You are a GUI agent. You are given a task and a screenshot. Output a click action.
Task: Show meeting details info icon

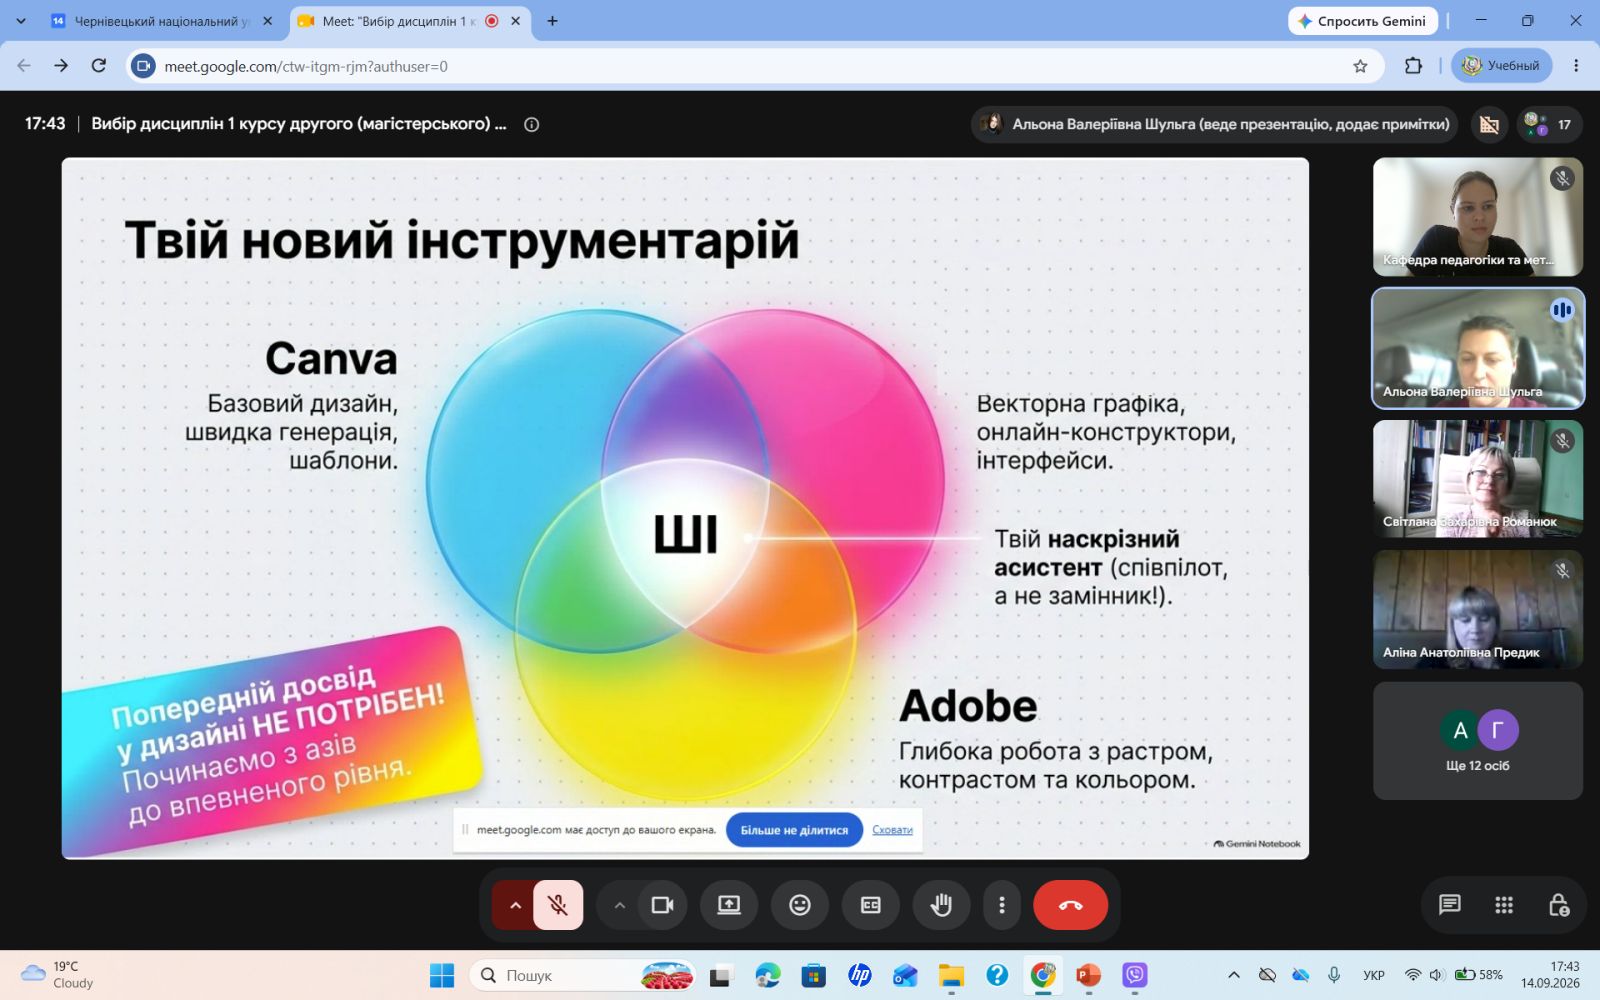coord(532,125)
